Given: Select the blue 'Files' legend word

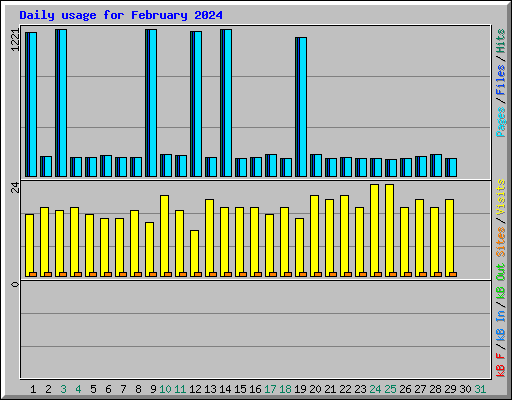Looking at the screenshot, I should pos(500,79).
